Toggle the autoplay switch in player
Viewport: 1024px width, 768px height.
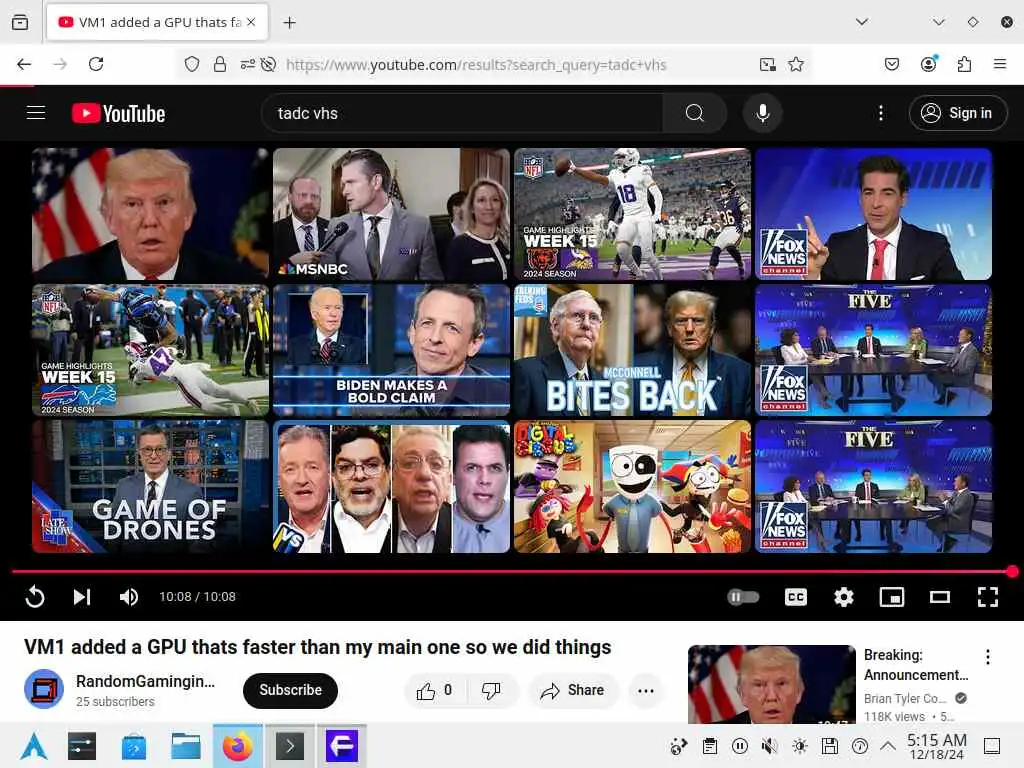pyautogui.click(x=743, y=596)
